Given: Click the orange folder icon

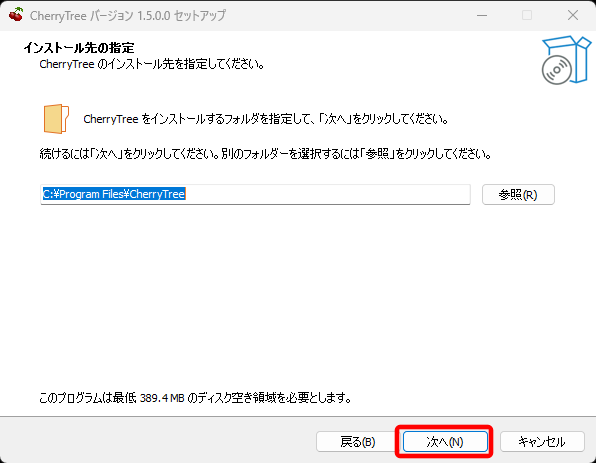Looking at the screenshot, I should [56, 119].
